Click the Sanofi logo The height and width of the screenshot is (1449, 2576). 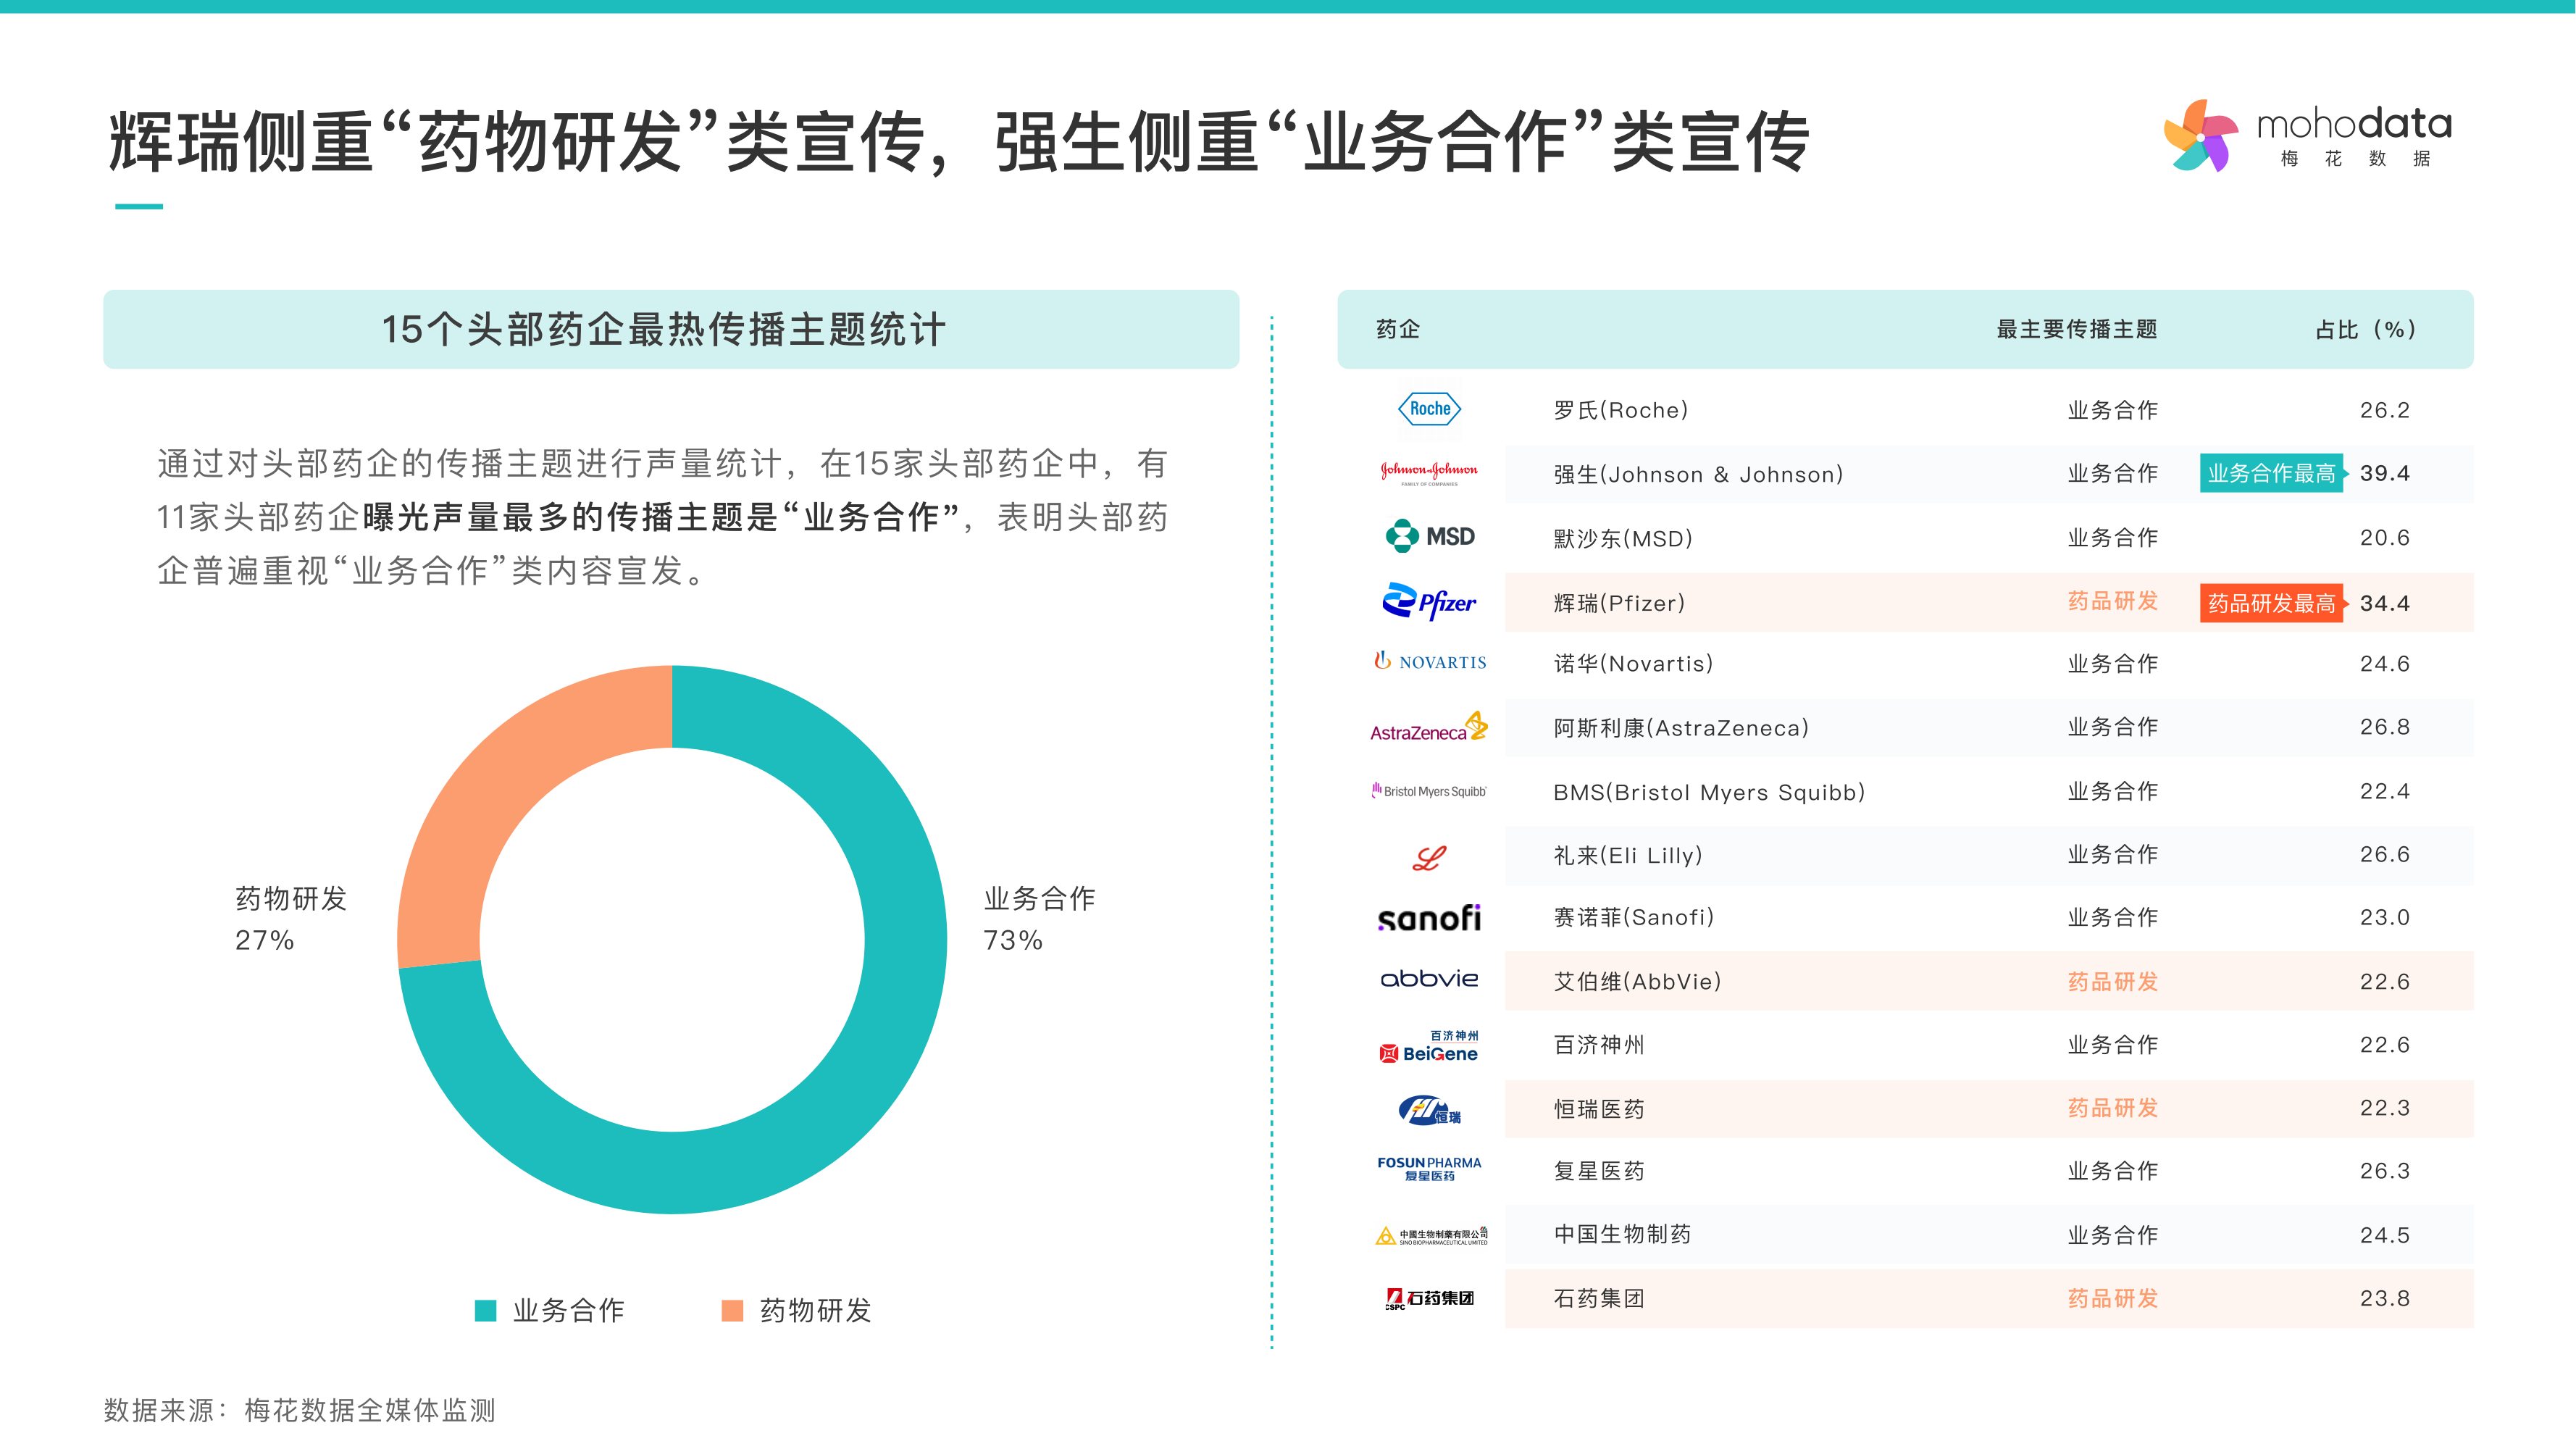click(x=1429, y=918)
